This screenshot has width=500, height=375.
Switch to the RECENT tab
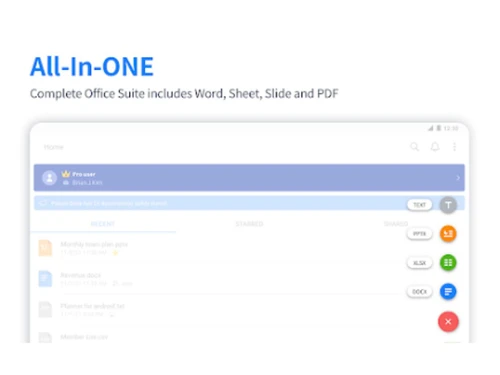point(103,224)
